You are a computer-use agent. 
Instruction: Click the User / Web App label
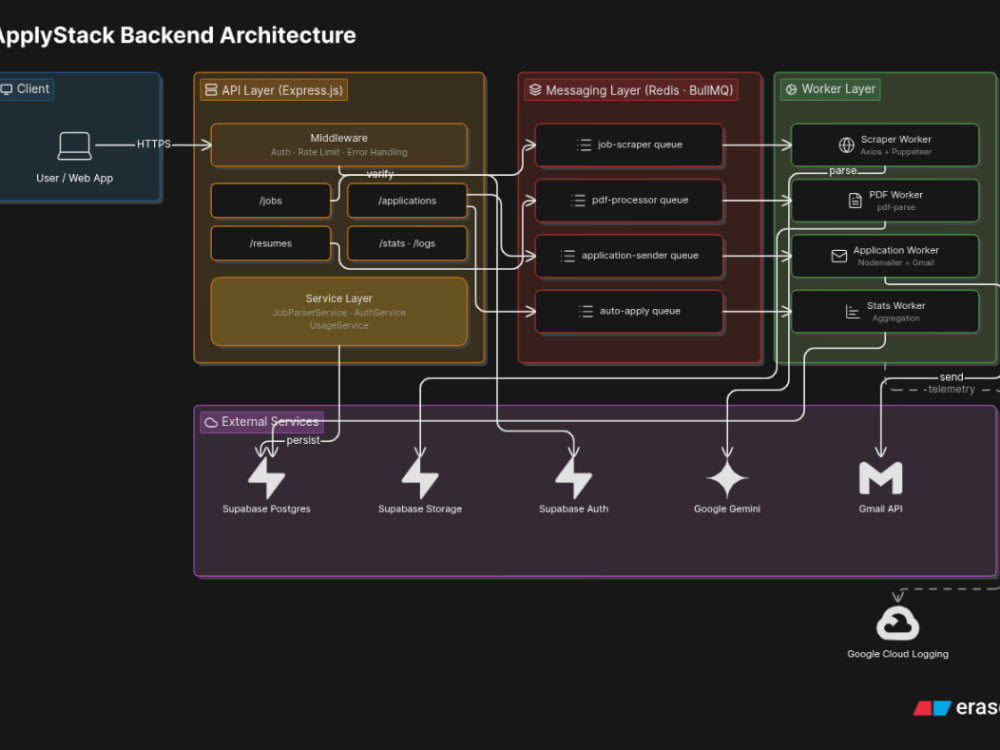click(75, 179)
